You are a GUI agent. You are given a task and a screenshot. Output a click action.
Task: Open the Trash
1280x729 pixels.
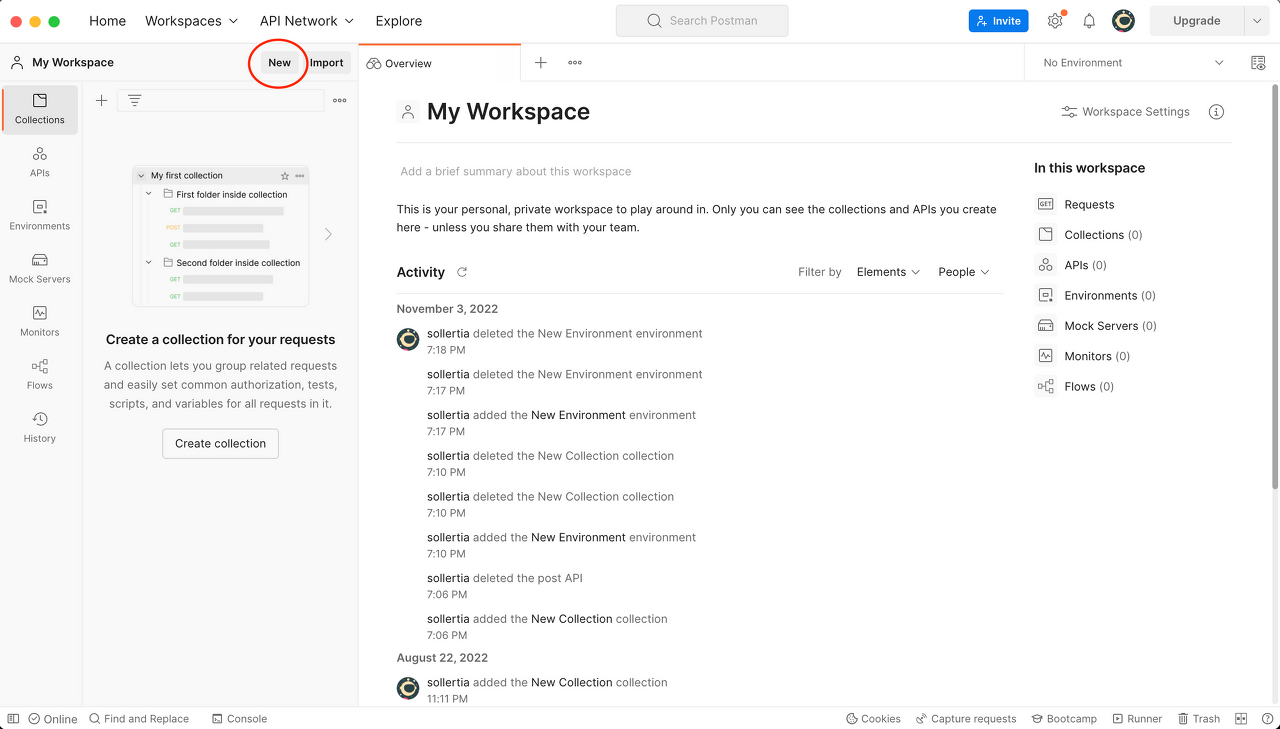click(x=1199, y=718)
